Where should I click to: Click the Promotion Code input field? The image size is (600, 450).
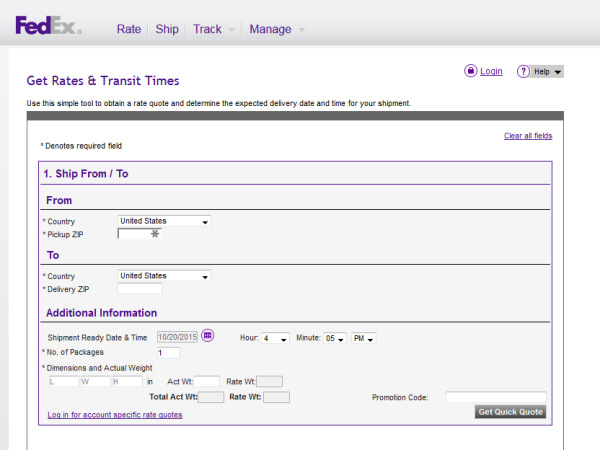coord(496,397)
